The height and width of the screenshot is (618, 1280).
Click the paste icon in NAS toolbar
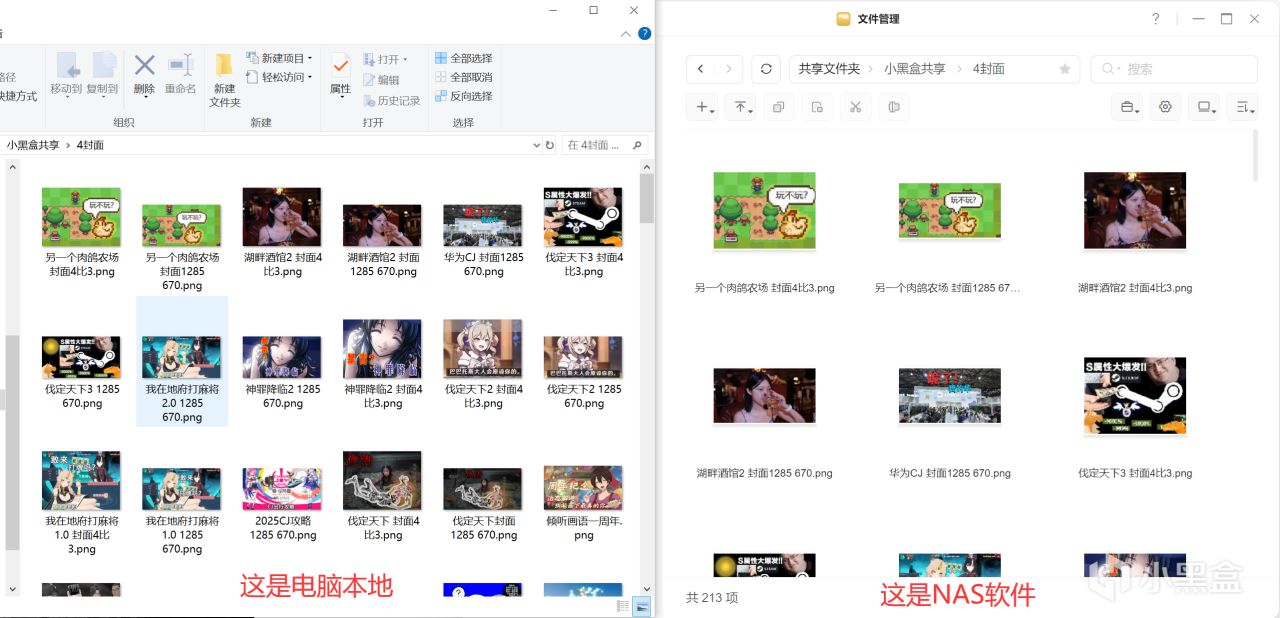pyautogui.click(x=817, y=107)
